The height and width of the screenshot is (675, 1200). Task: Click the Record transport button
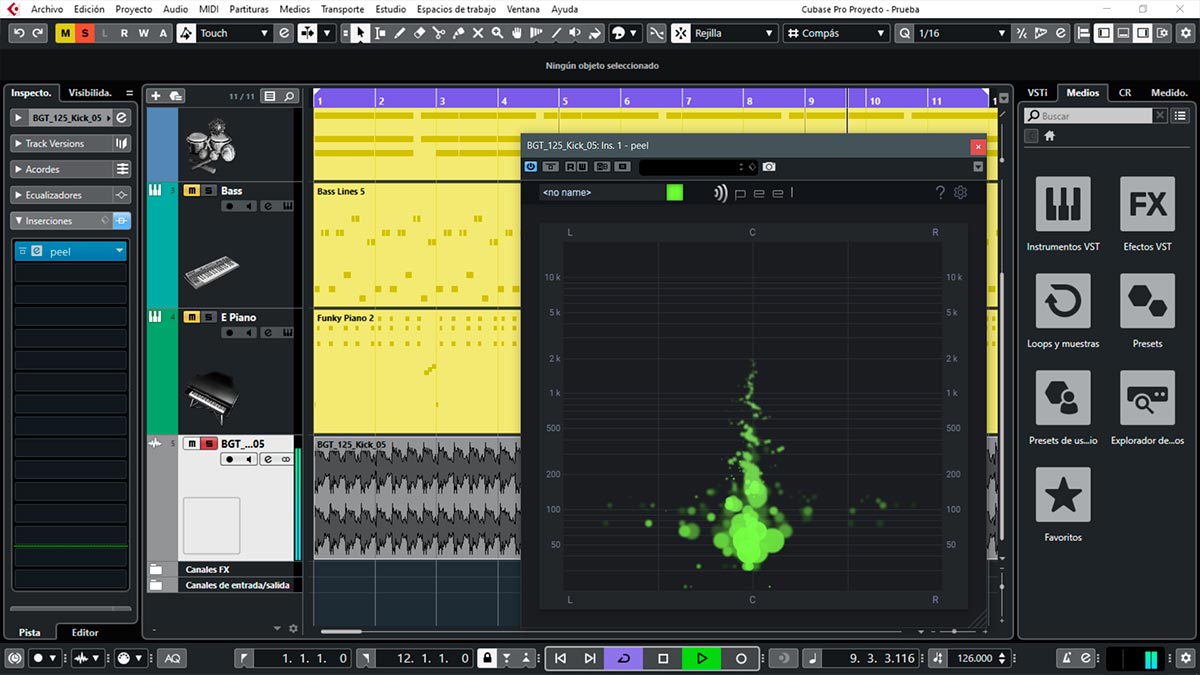point(741,658)
